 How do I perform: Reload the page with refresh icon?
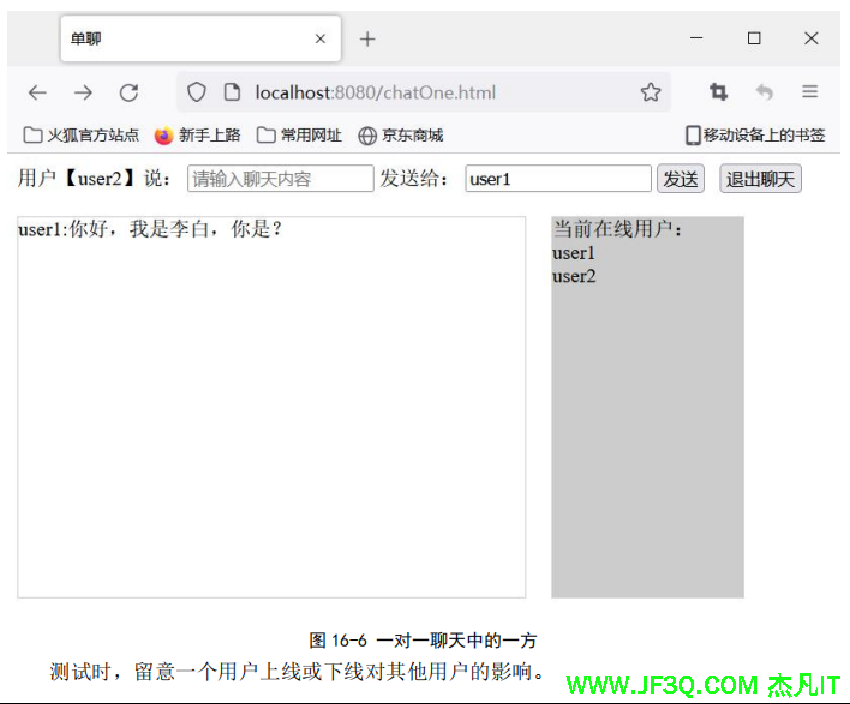point(129,93)
